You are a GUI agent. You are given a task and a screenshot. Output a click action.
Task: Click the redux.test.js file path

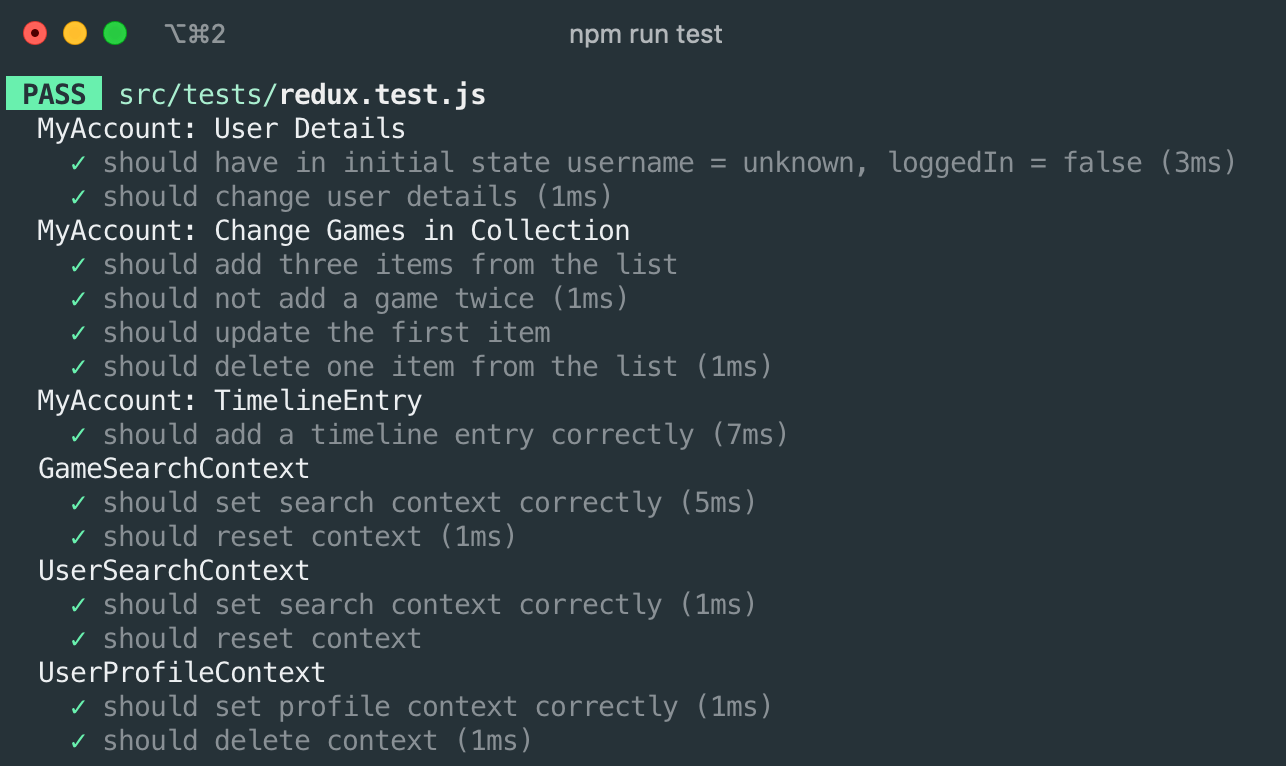(302, 95)
